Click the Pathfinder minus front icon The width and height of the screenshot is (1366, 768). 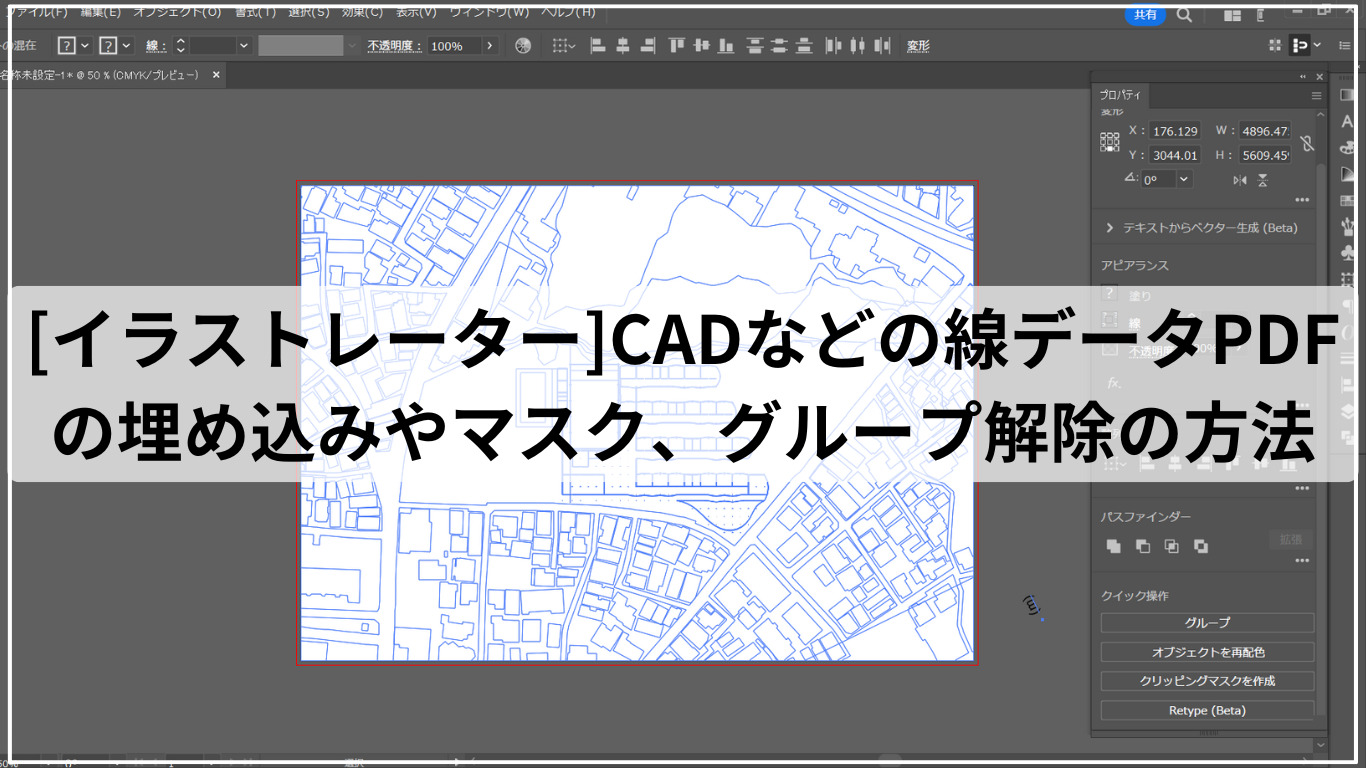(1142, 546)
